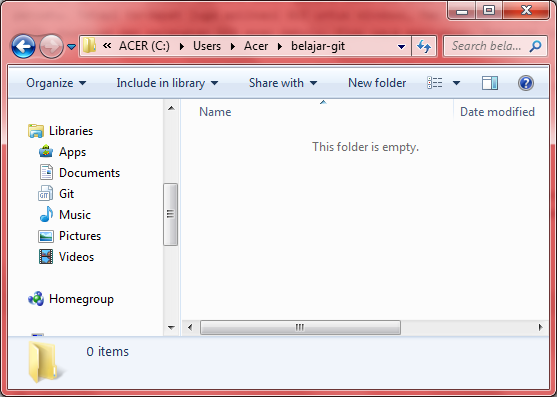Go back with the blue Back arrow
The image size is (557, 397).
click(23, 46)
